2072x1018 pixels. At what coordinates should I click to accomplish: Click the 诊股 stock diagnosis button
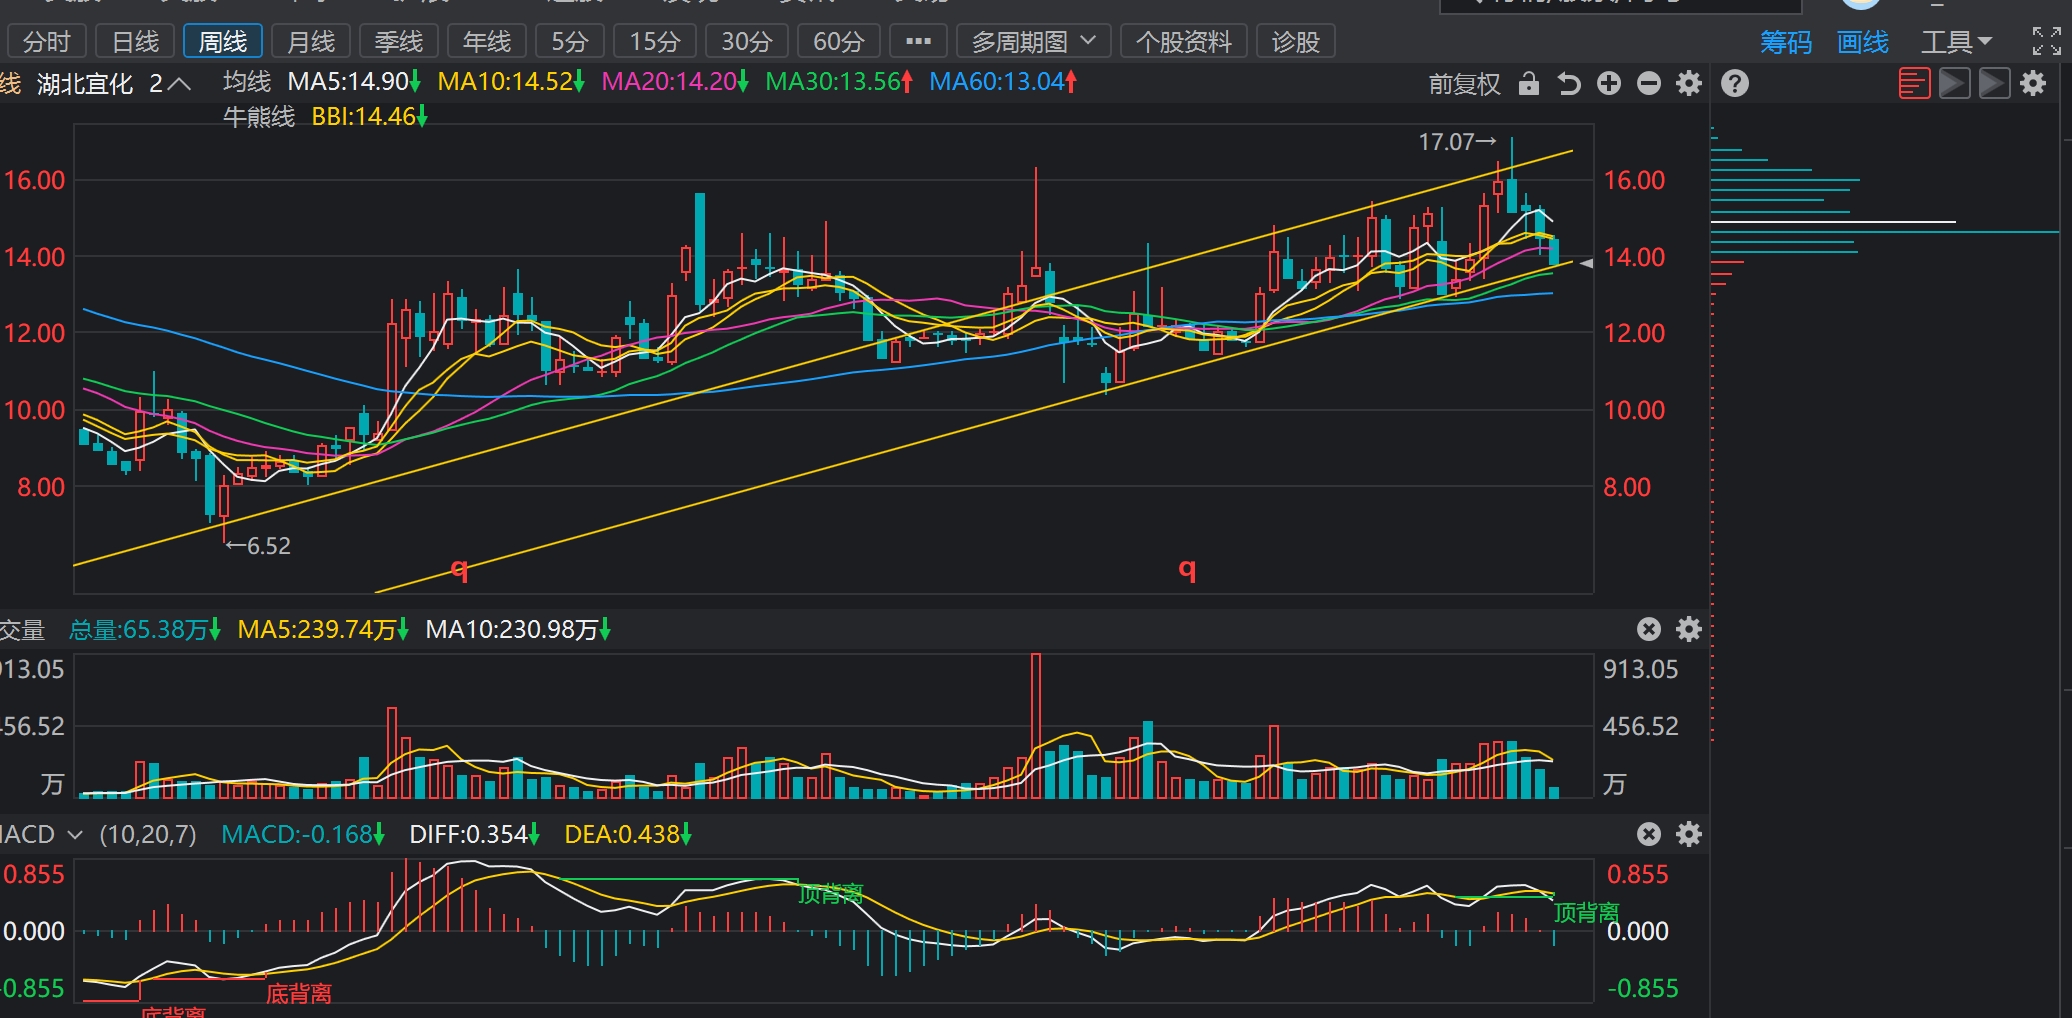1296,41
